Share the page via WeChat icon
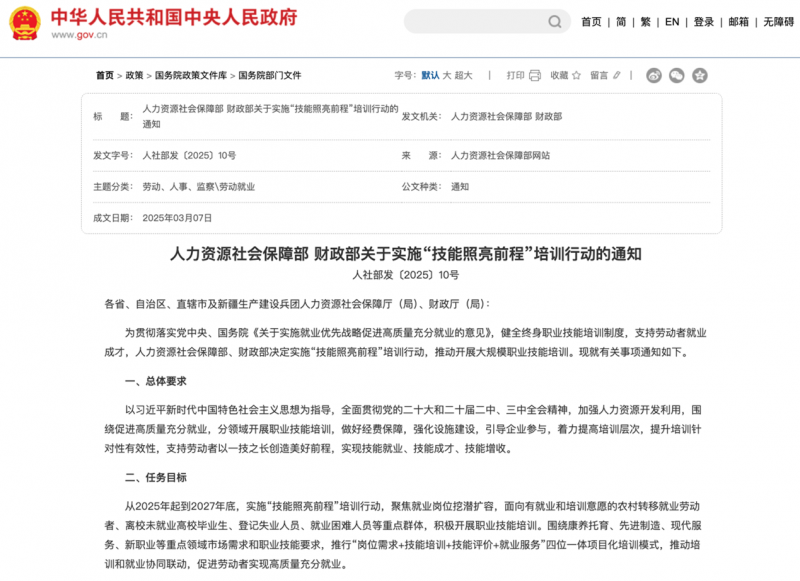Viewport: 800px width, 581px height. 677,75
